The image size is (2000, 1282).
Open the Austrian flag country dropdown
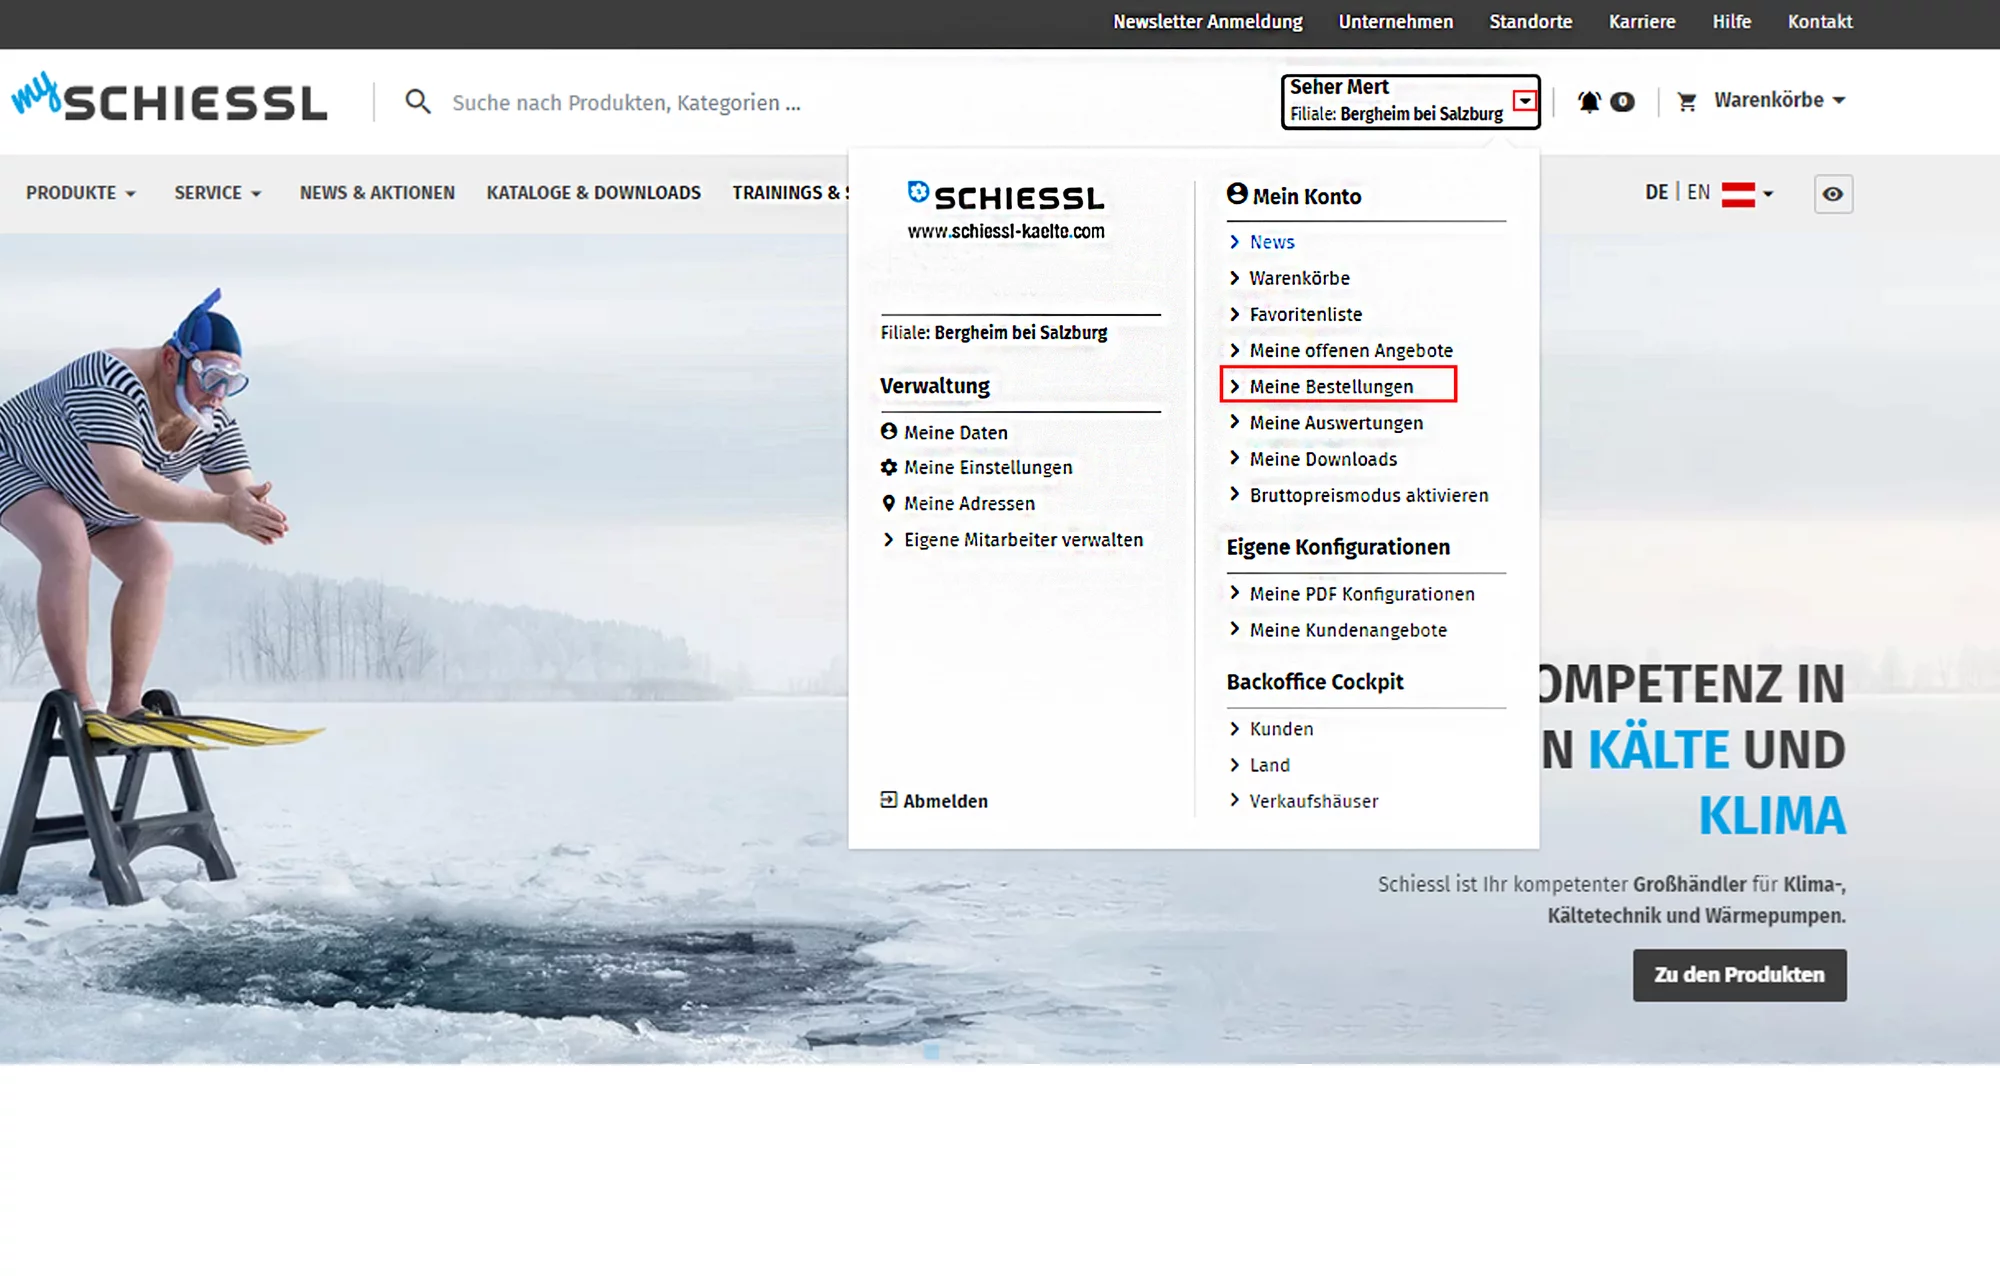point(1747,194)
